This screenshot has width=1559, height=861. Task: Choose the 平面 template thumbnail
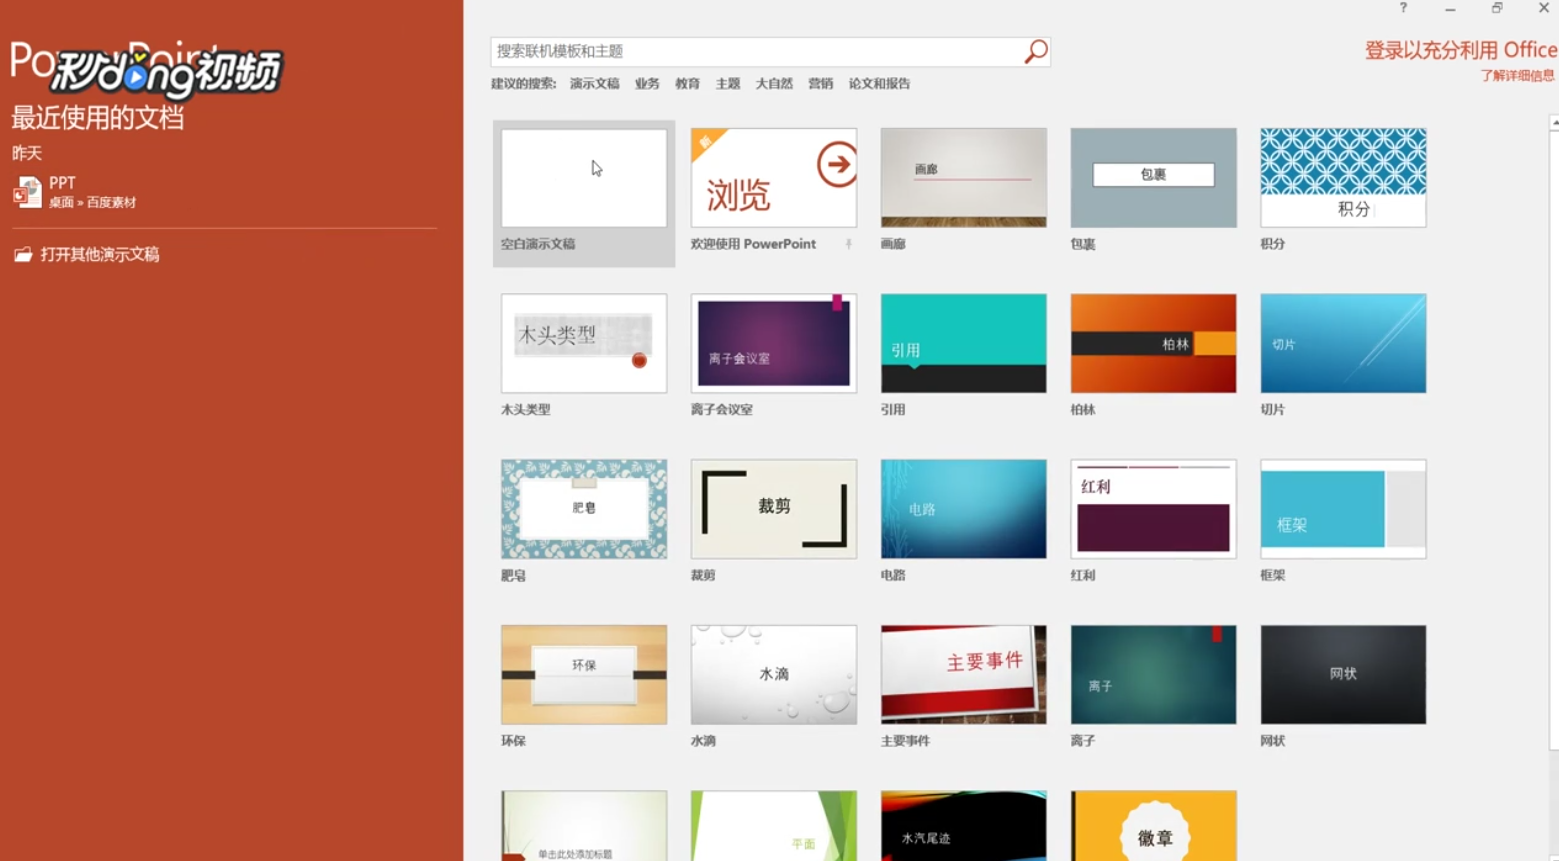[x=774, y=826]
